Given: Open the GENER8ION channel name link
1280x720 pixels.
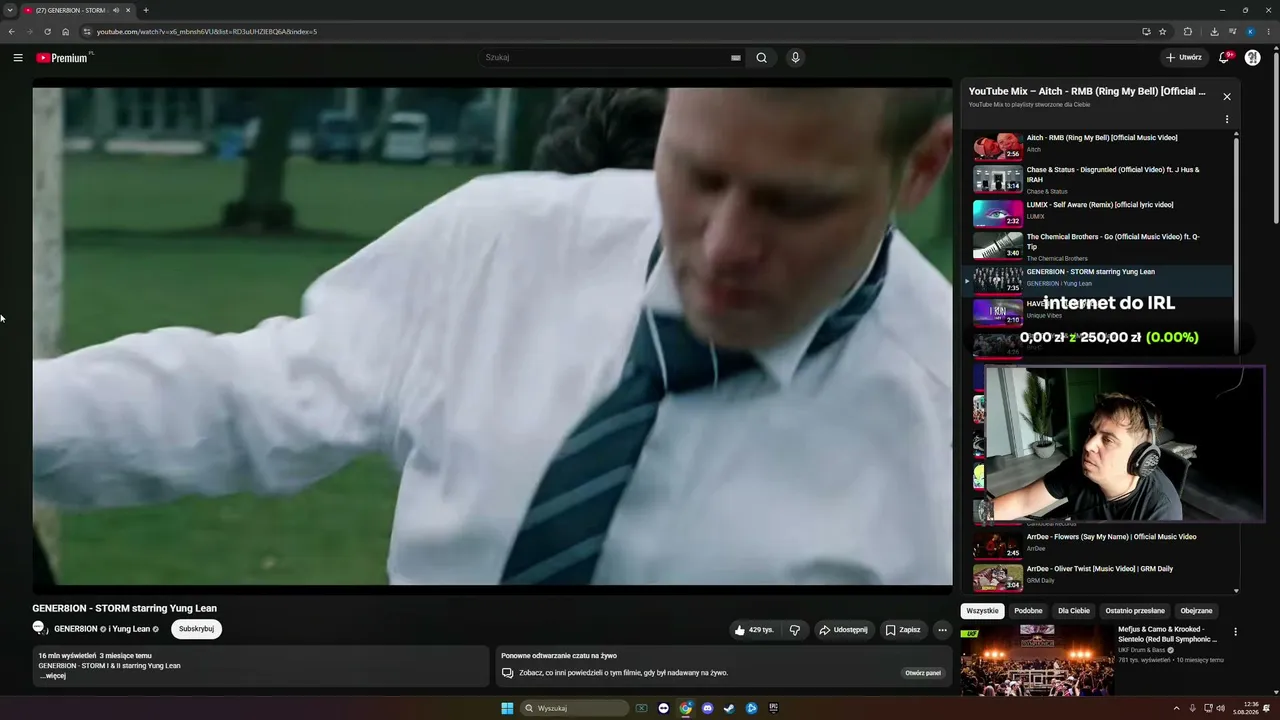Looking at the screenshot, I should (76, 629).
